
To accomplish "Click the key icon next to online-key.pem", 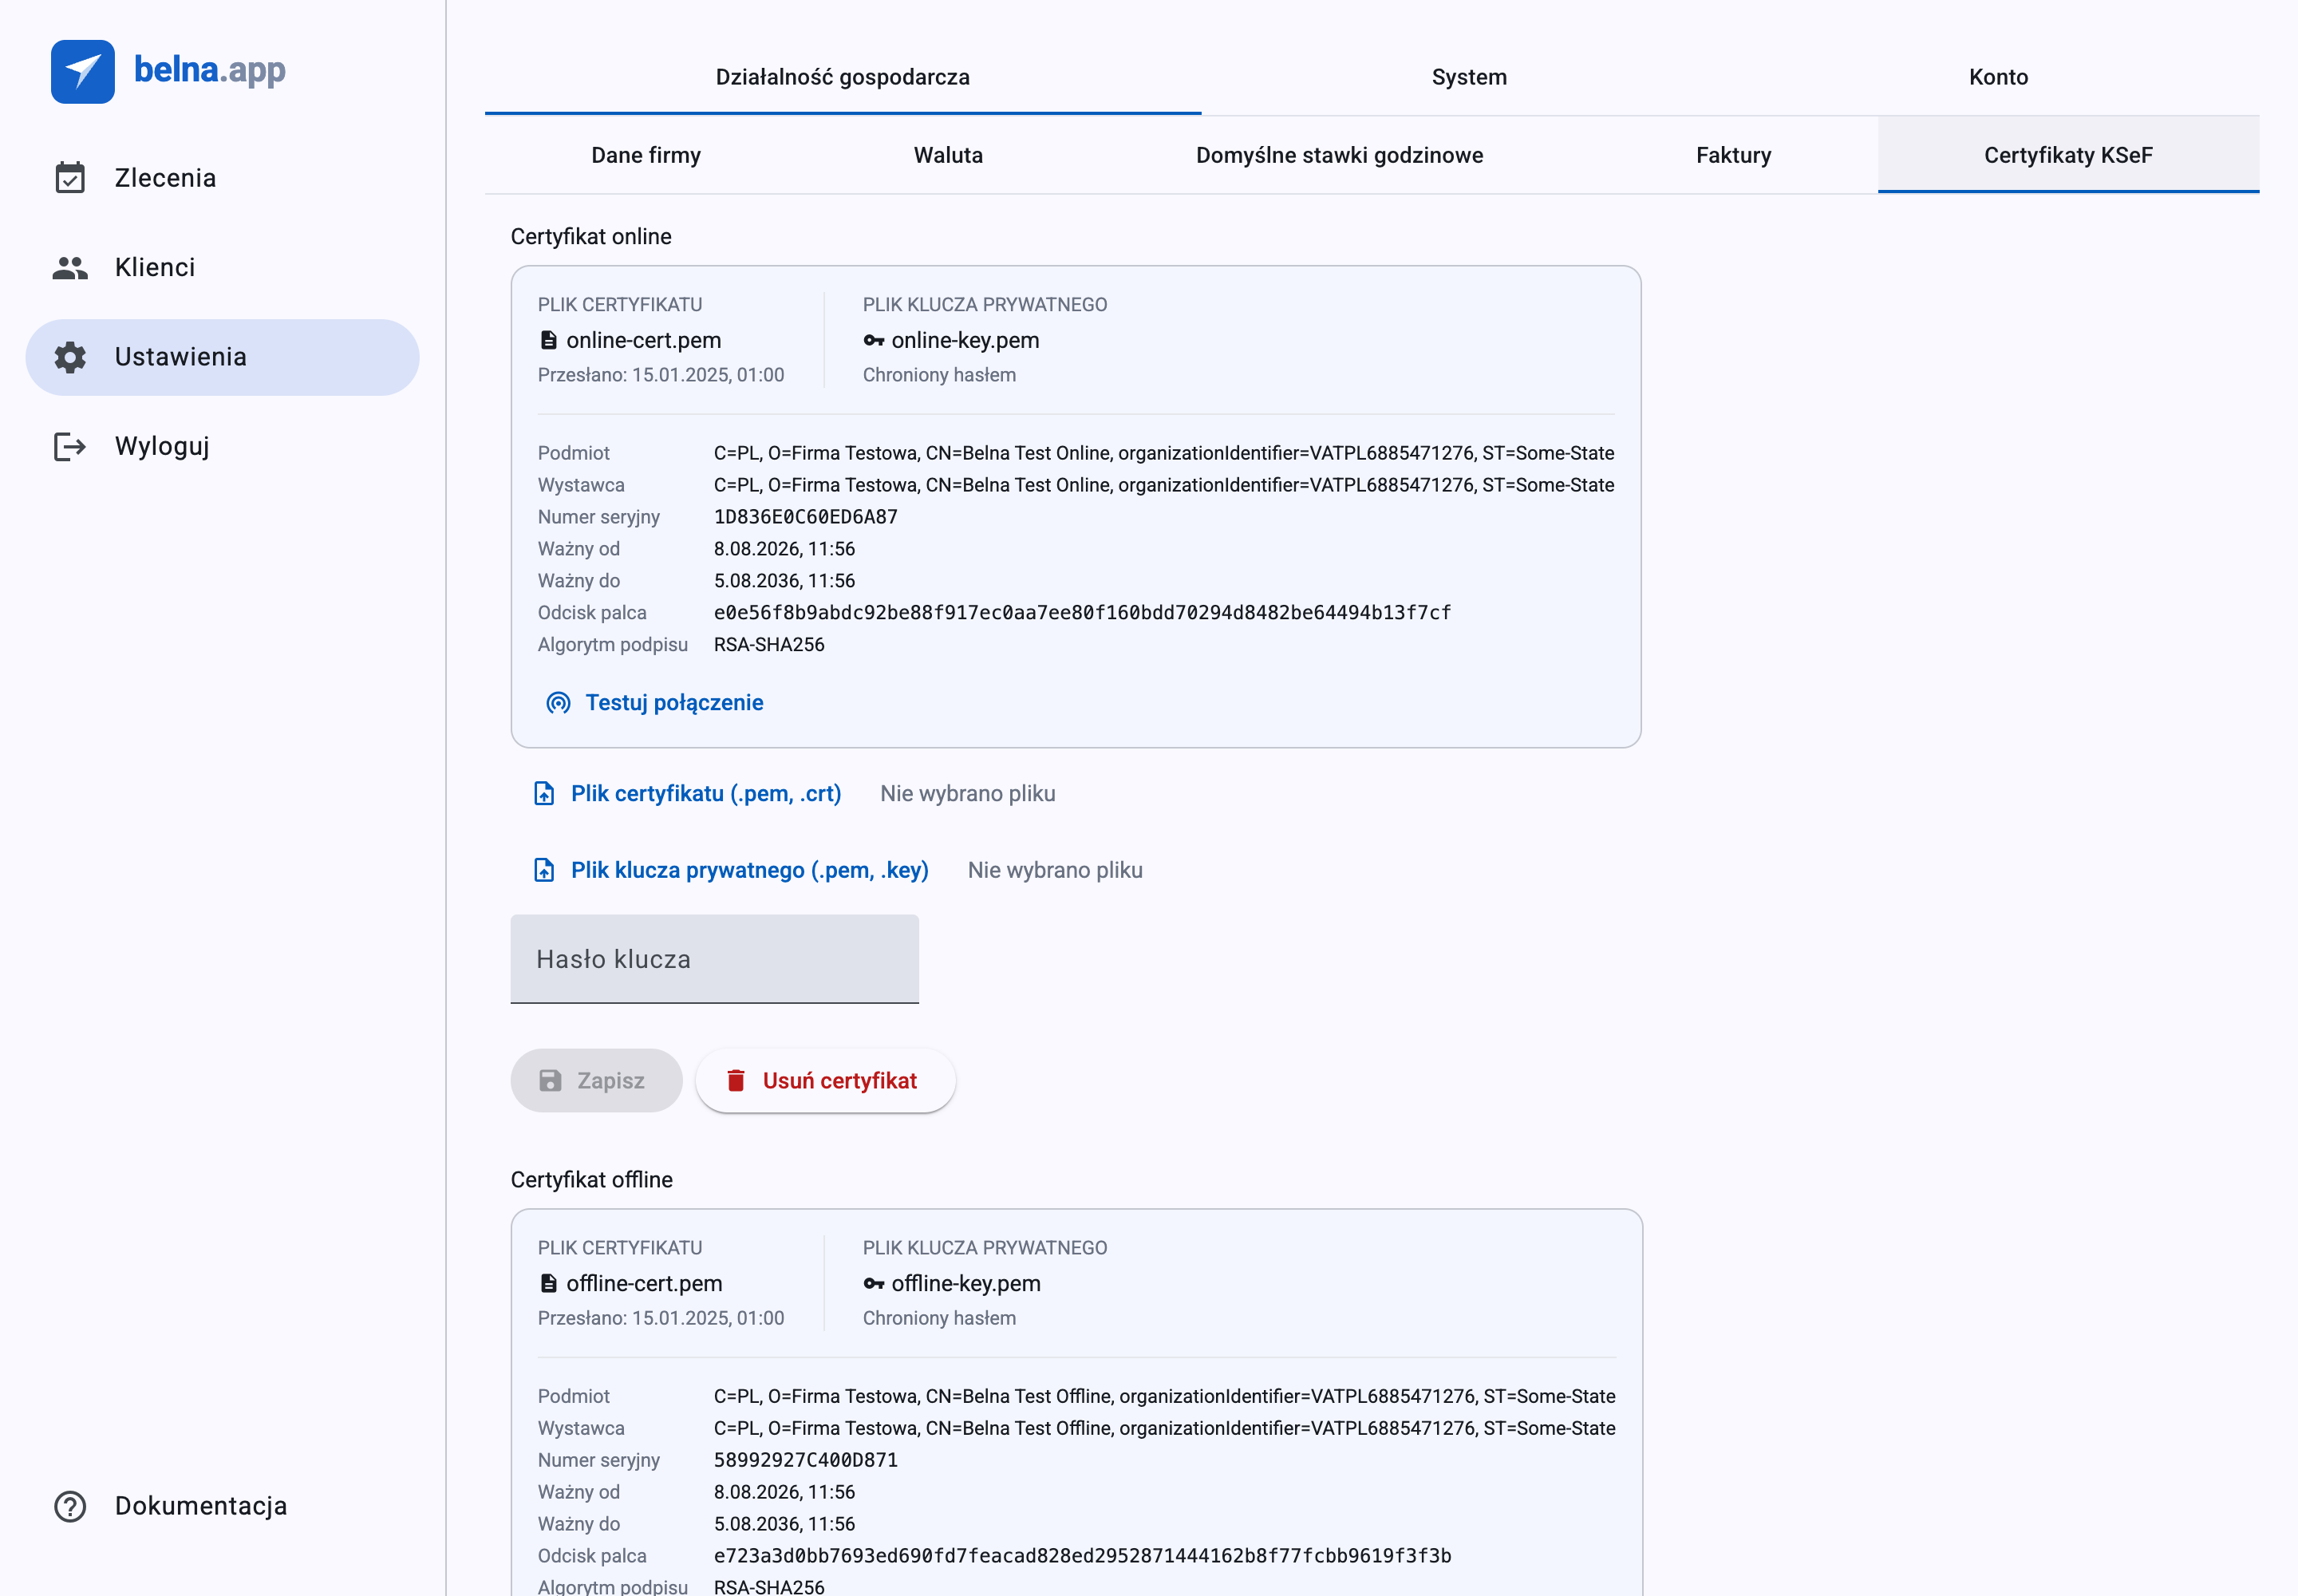I will (874, 340).
